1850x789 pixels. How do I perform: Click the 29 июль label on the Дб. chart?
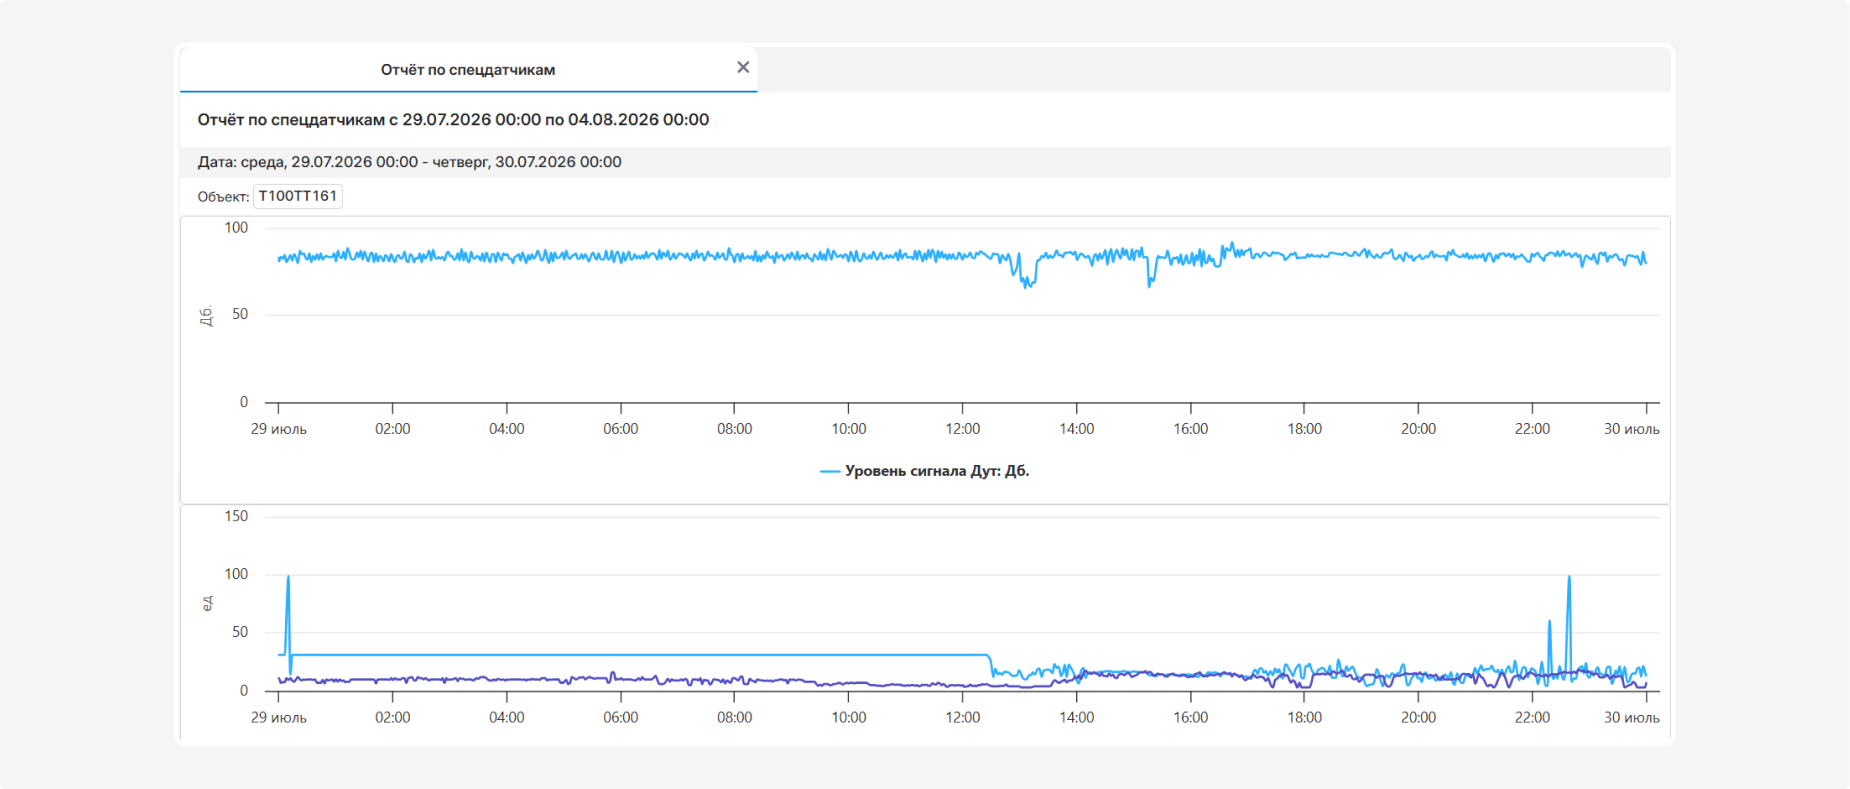pyautogui.click(x=279, y=429)
